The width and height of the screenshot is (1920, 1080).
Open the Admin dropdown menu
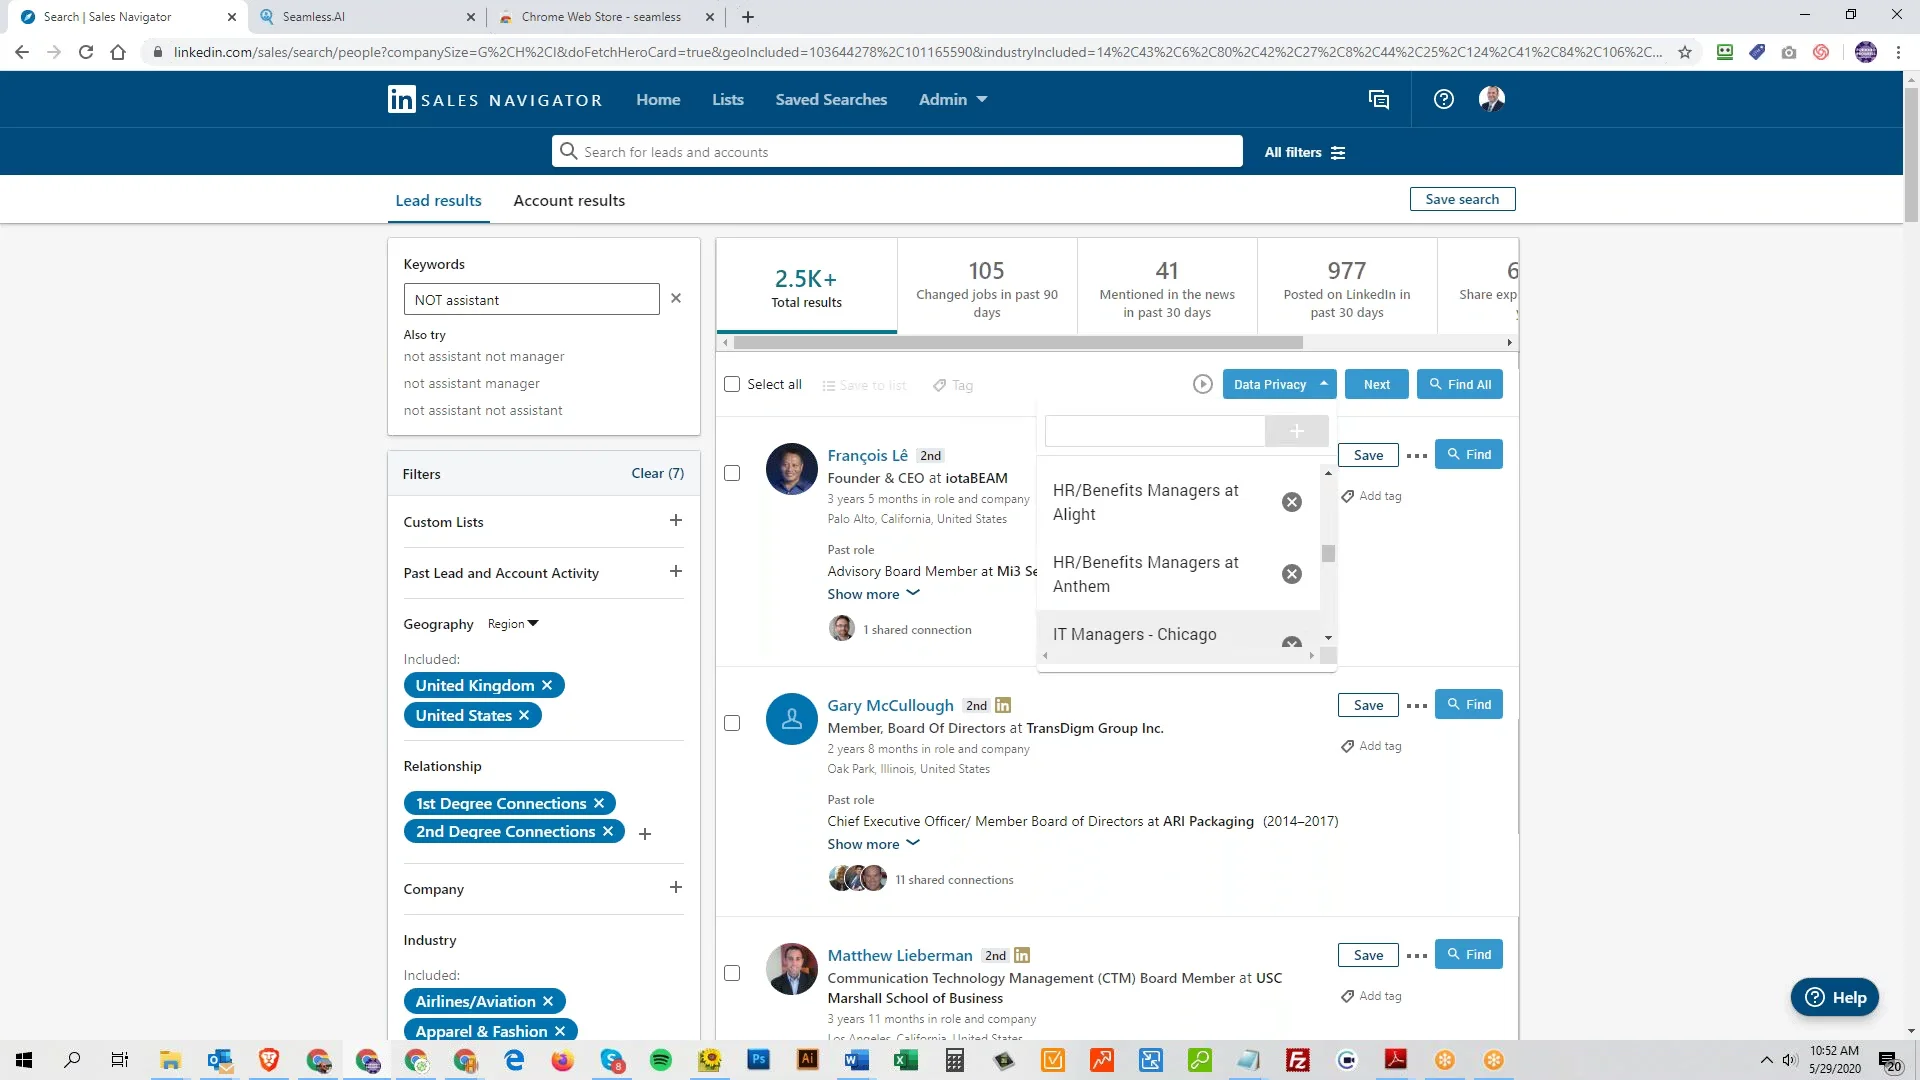(x=953, y=99)
